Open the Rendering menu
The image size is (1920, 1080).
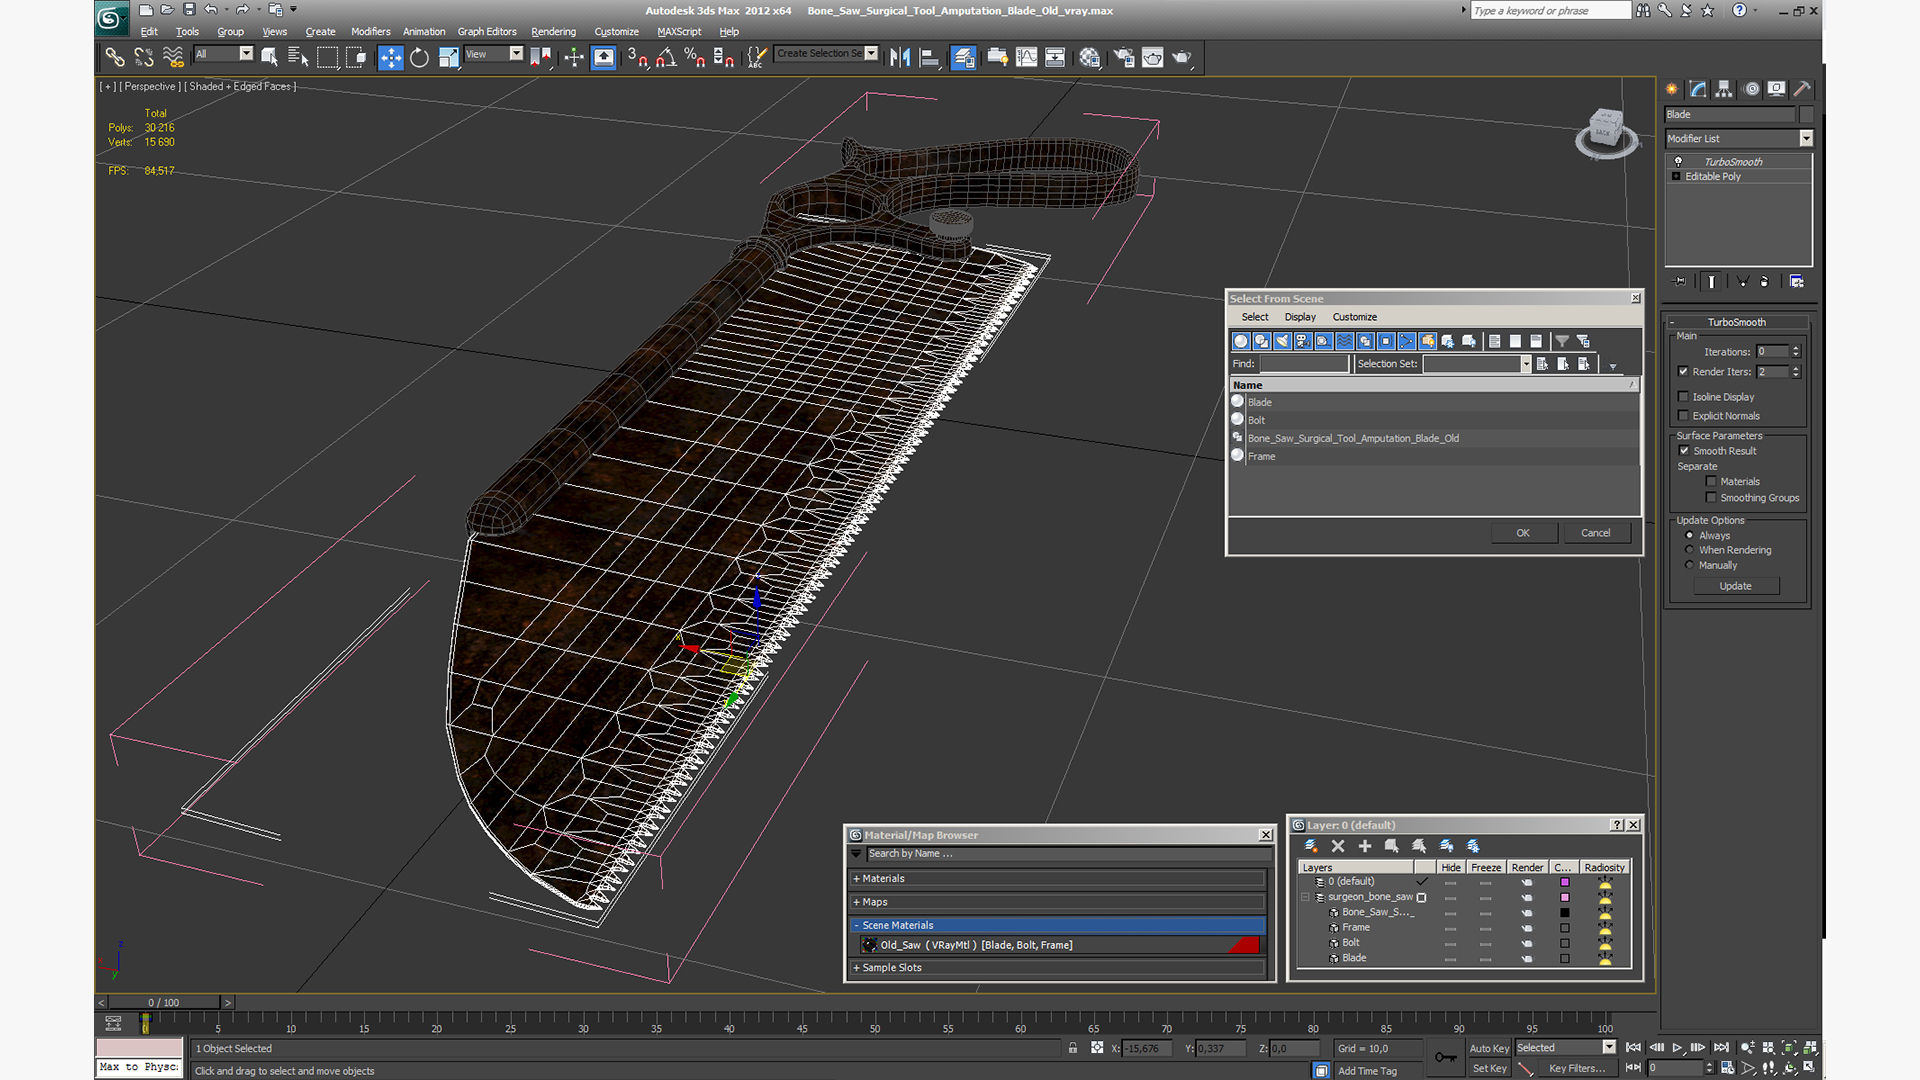pyautogui.click(x=553, y=32)
